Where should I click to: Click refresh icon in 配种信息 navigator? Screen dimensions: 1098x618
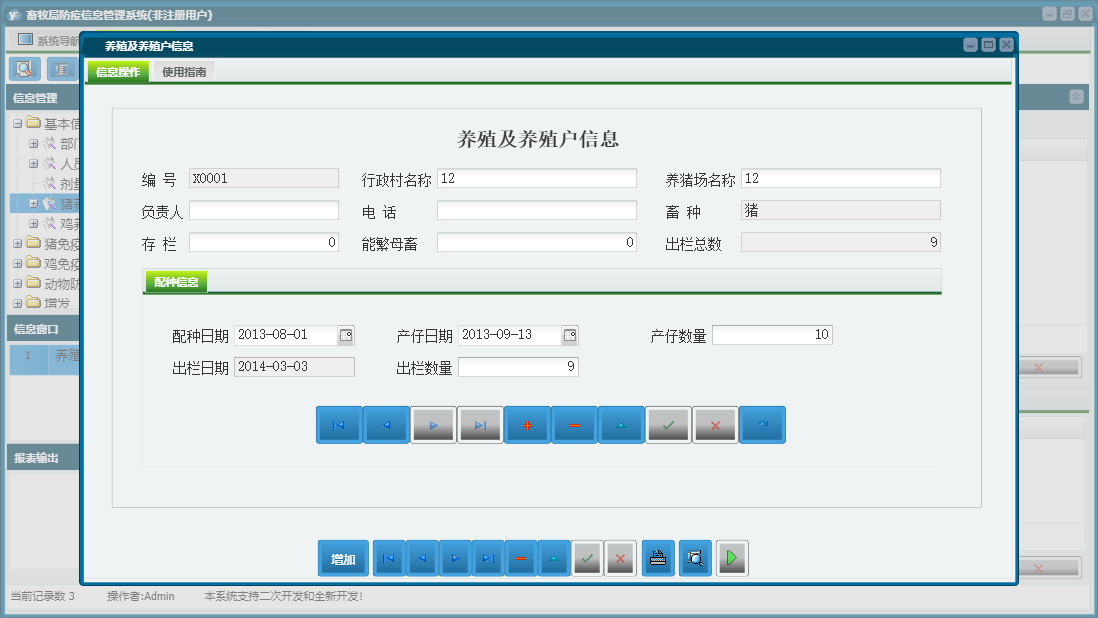tap(762, 425)
